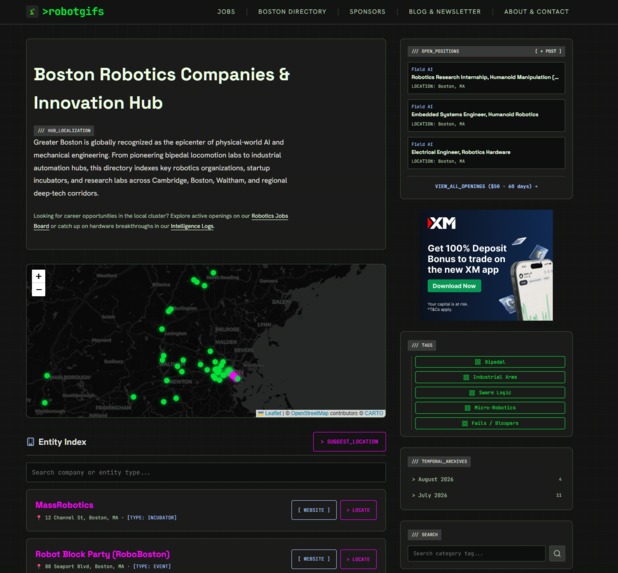Select the Fails / Bloopers tag
618x573 pixels.
click(x=490, y=423)
